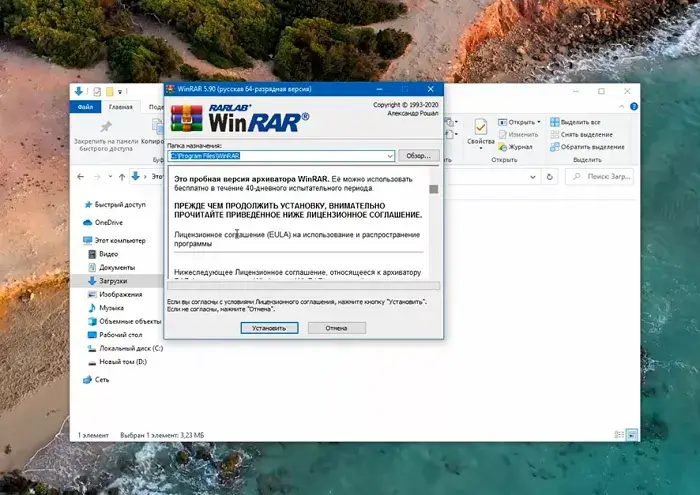
Task: Click status text 'Выбран 1 элемент: 3,23 МБ'
Action: (x=162, y=435)
